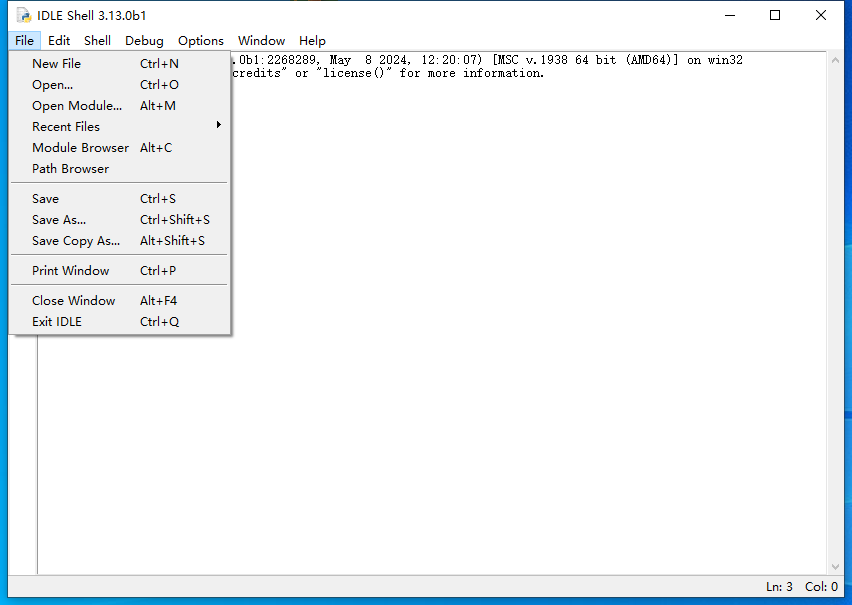The height and width of the screenshot is (605, 852).
Task: Open the Path Browser entry
Action: [120, 169]
